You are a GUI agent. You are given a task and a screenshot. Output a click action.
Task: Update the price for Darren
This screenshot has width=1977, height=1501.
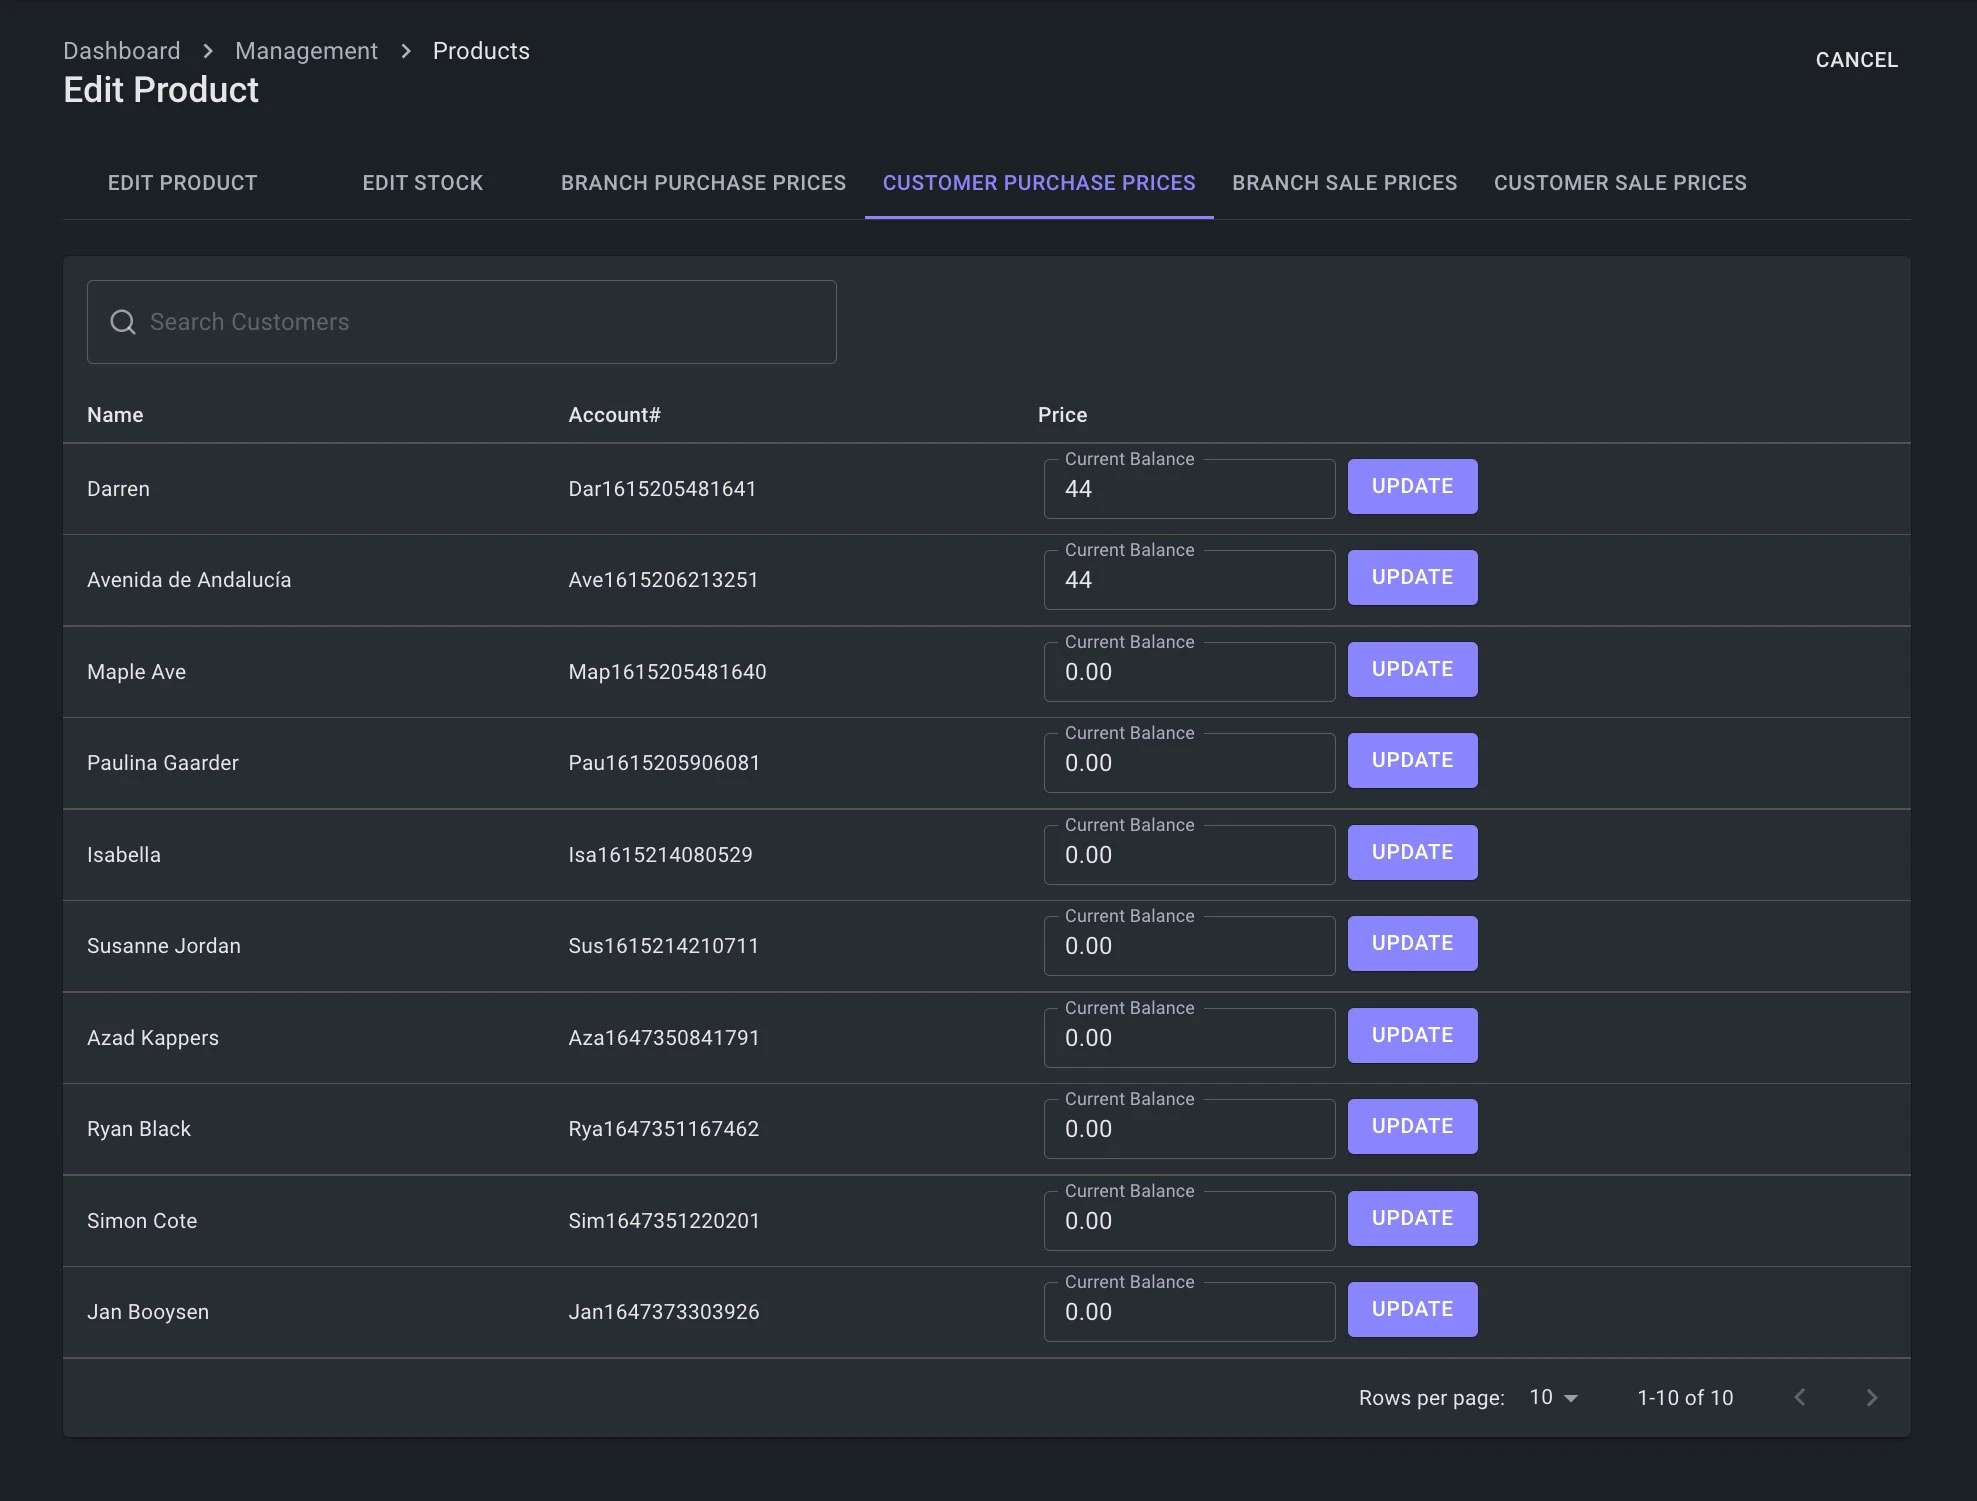tap(1412, 486)
